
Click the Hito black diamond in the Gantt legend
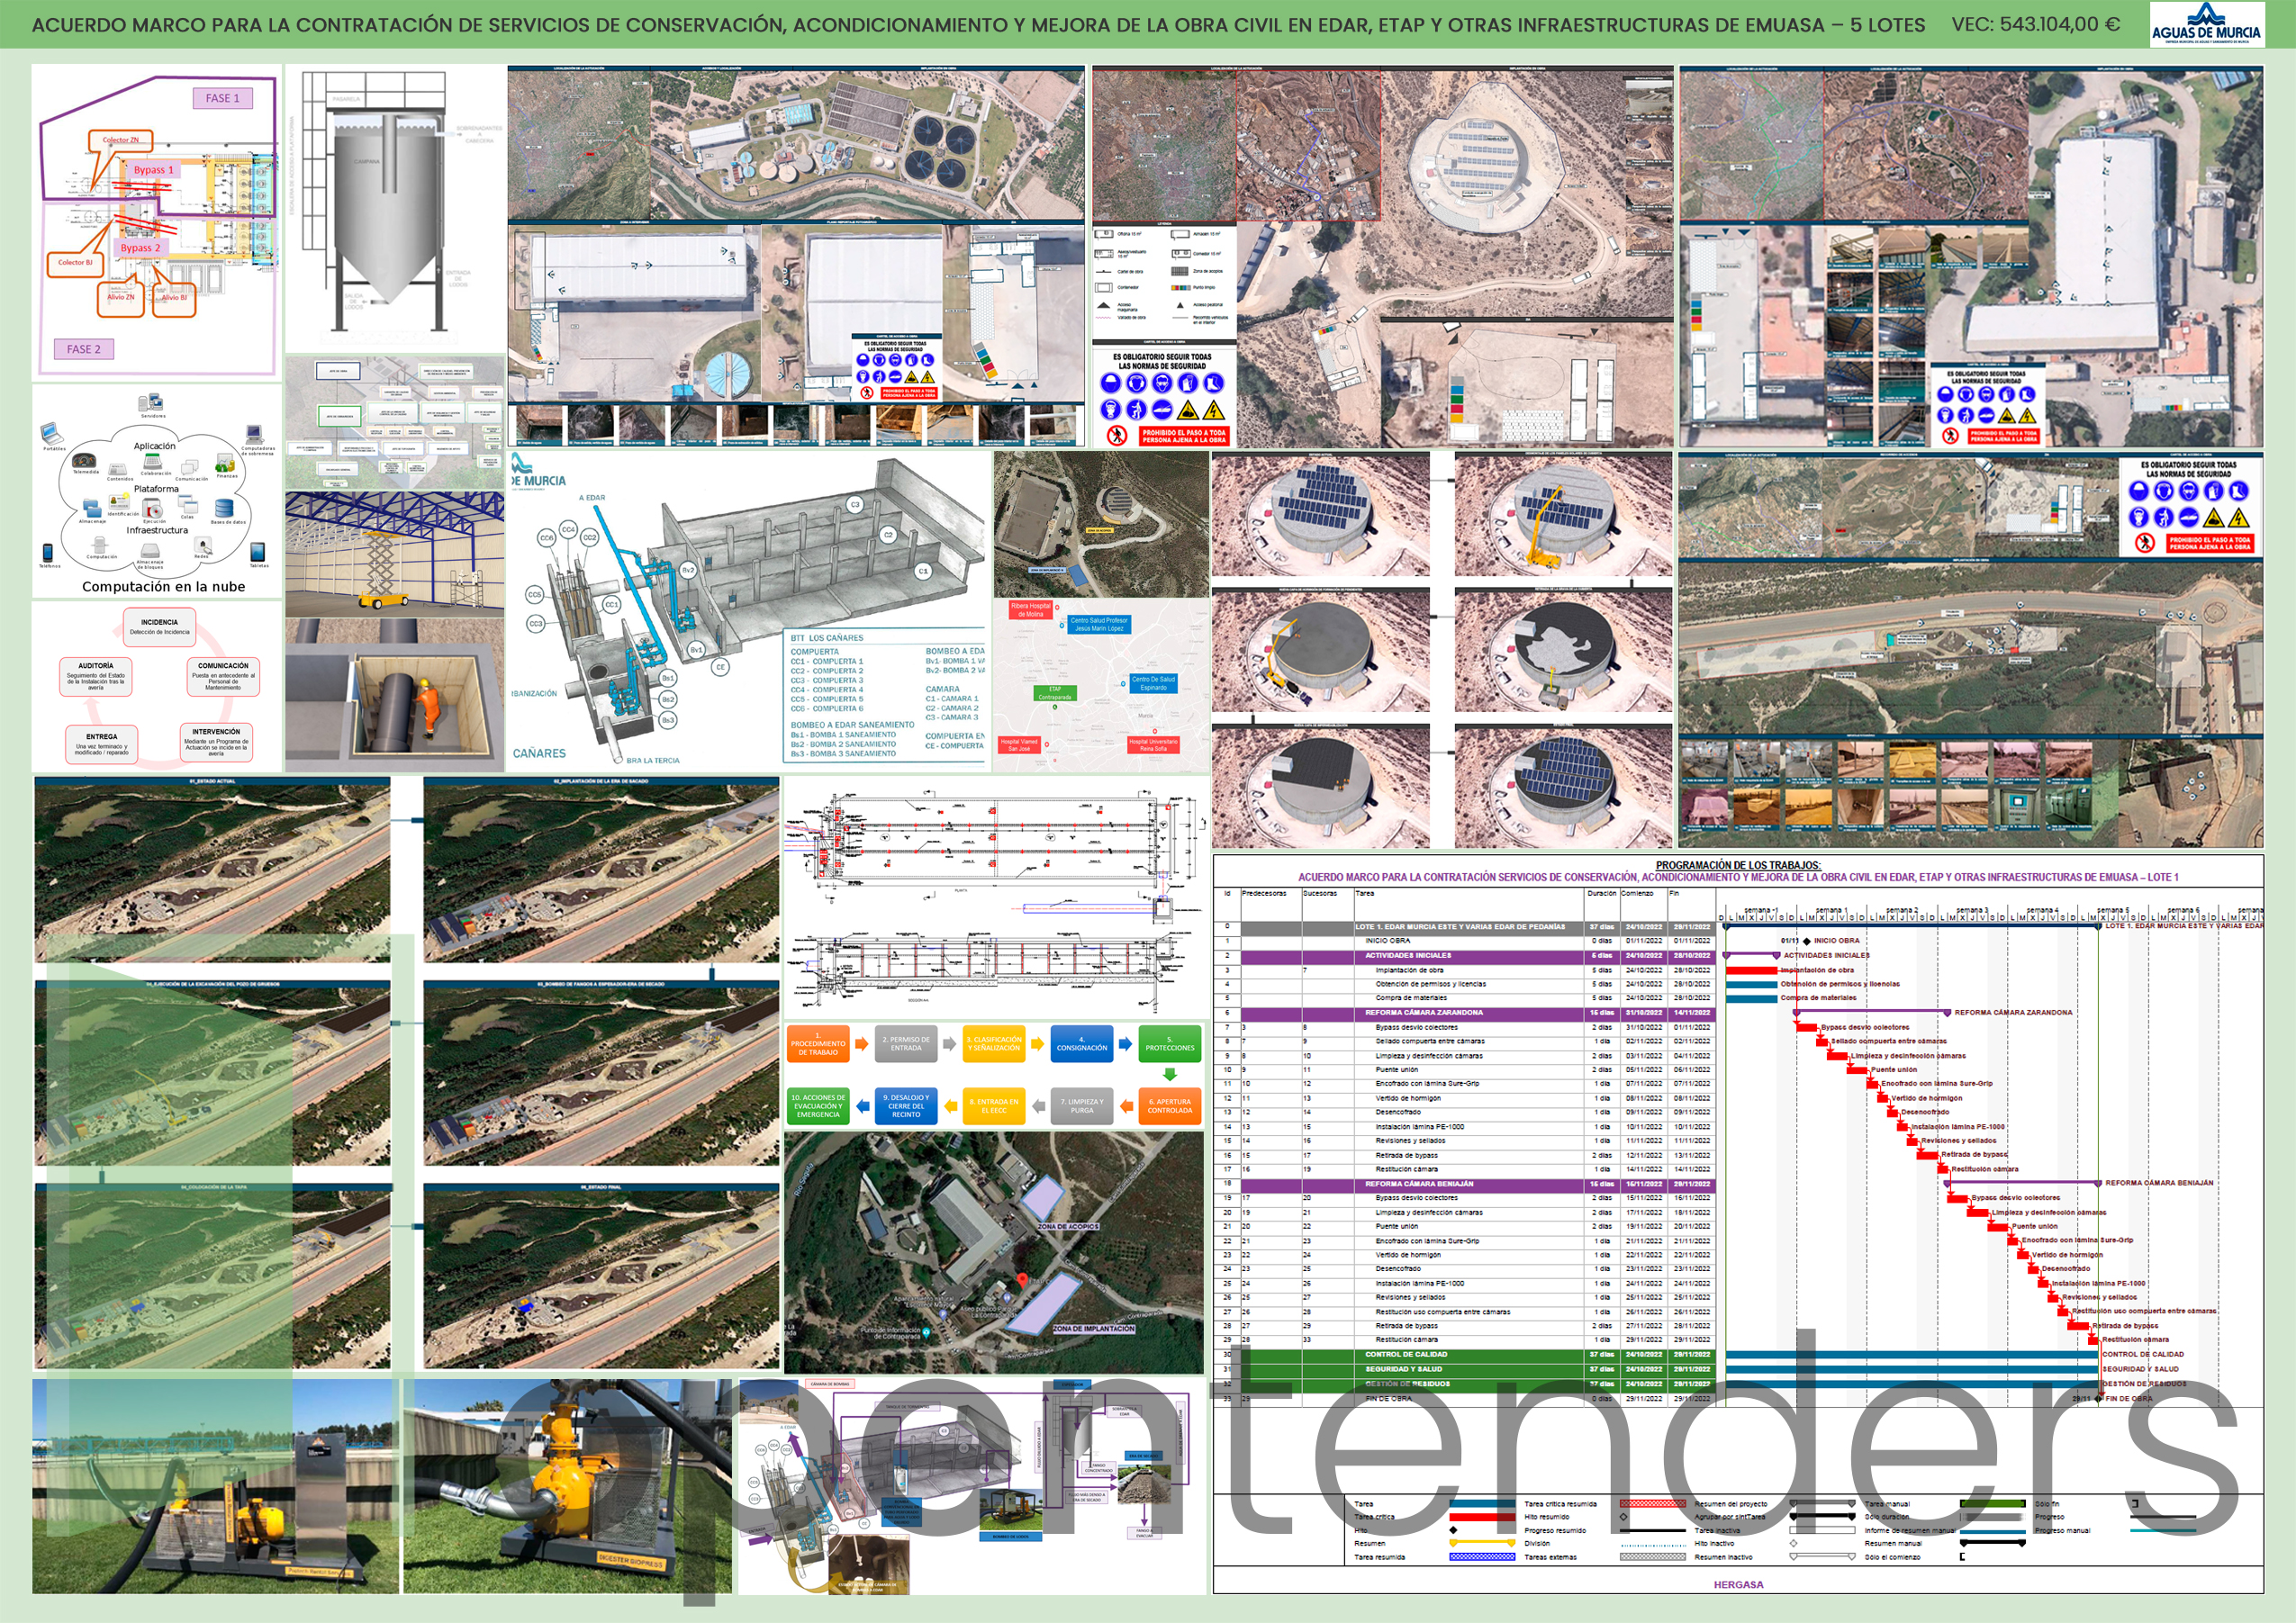1453,1530
